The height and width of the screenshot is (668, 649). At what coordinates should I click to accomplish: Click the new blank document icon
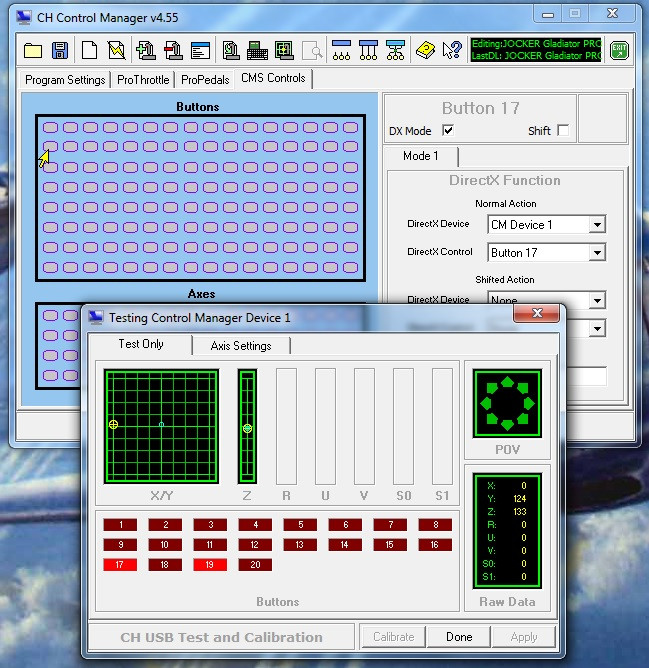[89, 50]
